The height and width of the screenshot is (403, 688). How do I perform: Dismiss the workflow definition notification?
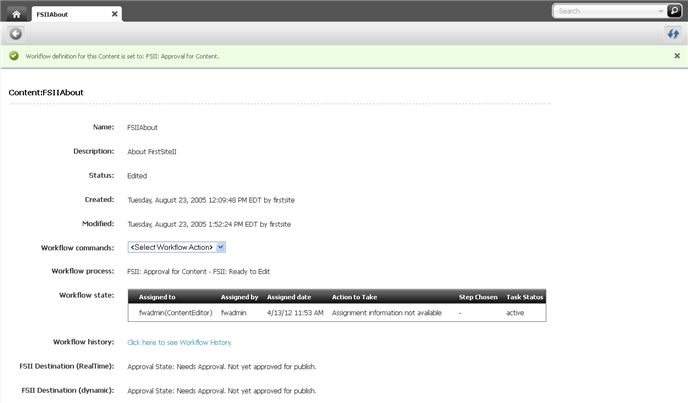point(677,56)
